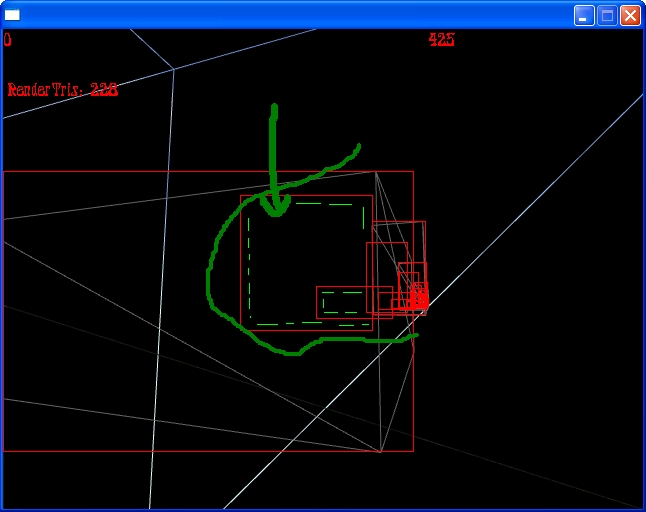Select the small dashed green rectangle

343,301
